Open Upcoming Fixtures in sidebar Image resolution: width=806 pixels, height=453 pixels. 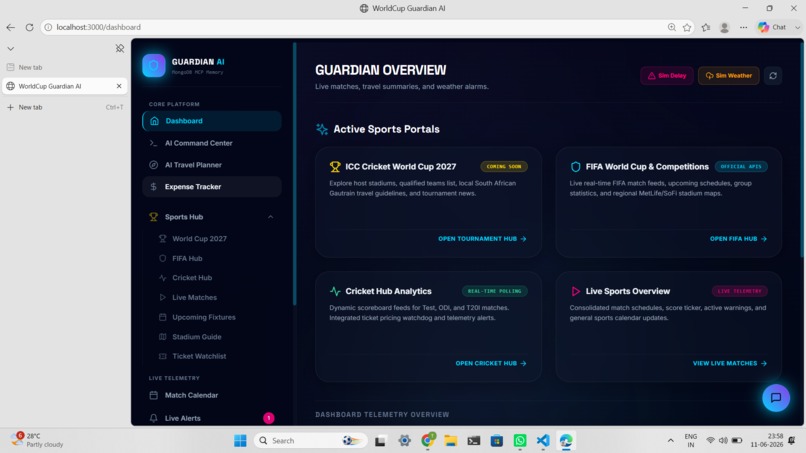(204, 317)
